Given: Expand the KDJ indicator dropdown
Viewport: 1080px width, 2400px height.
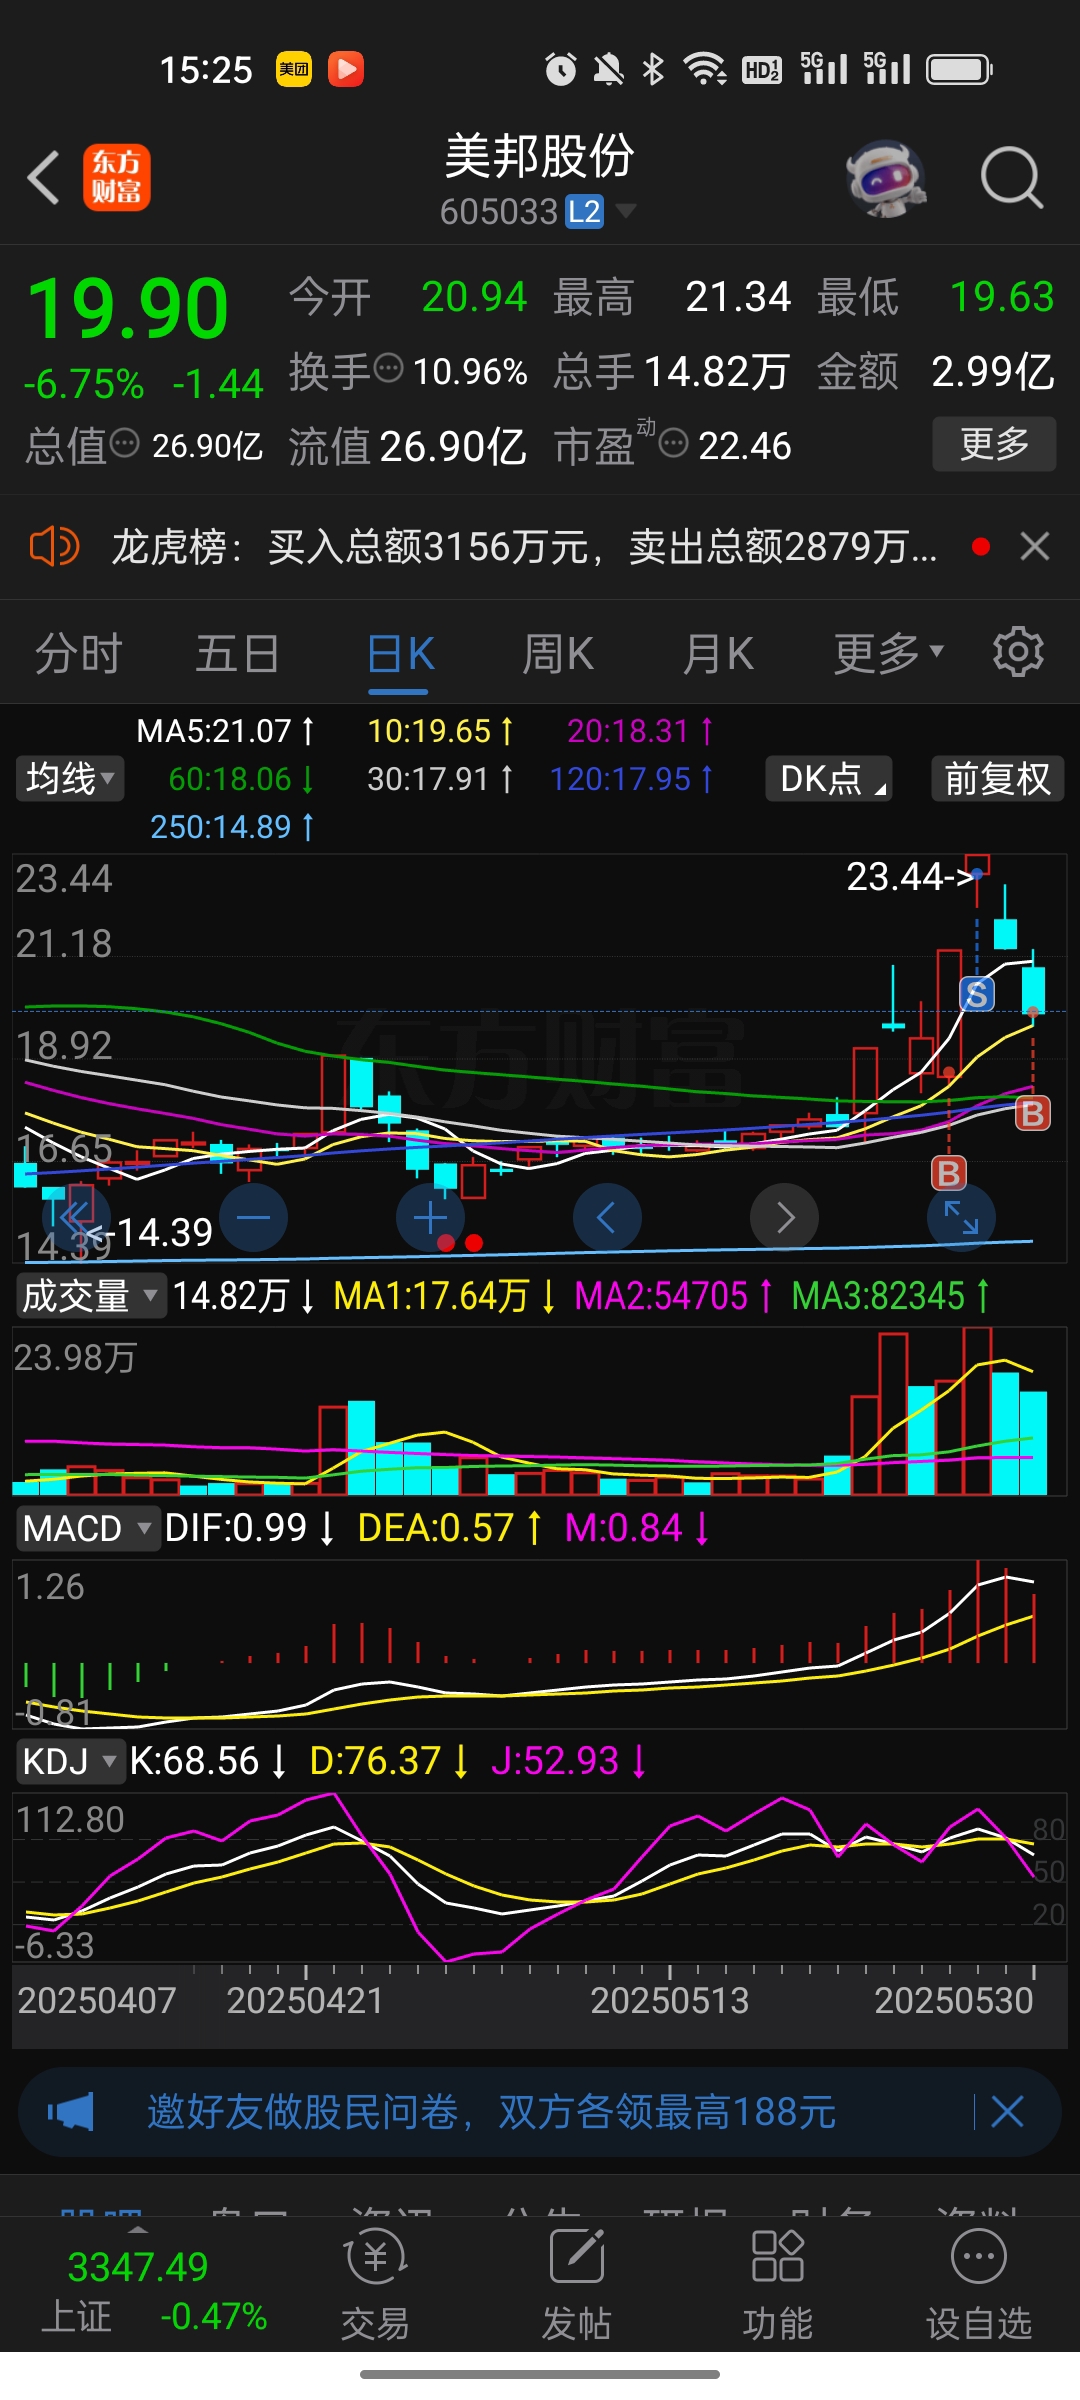Looking at the screenshot, I should pos(70,1761).
